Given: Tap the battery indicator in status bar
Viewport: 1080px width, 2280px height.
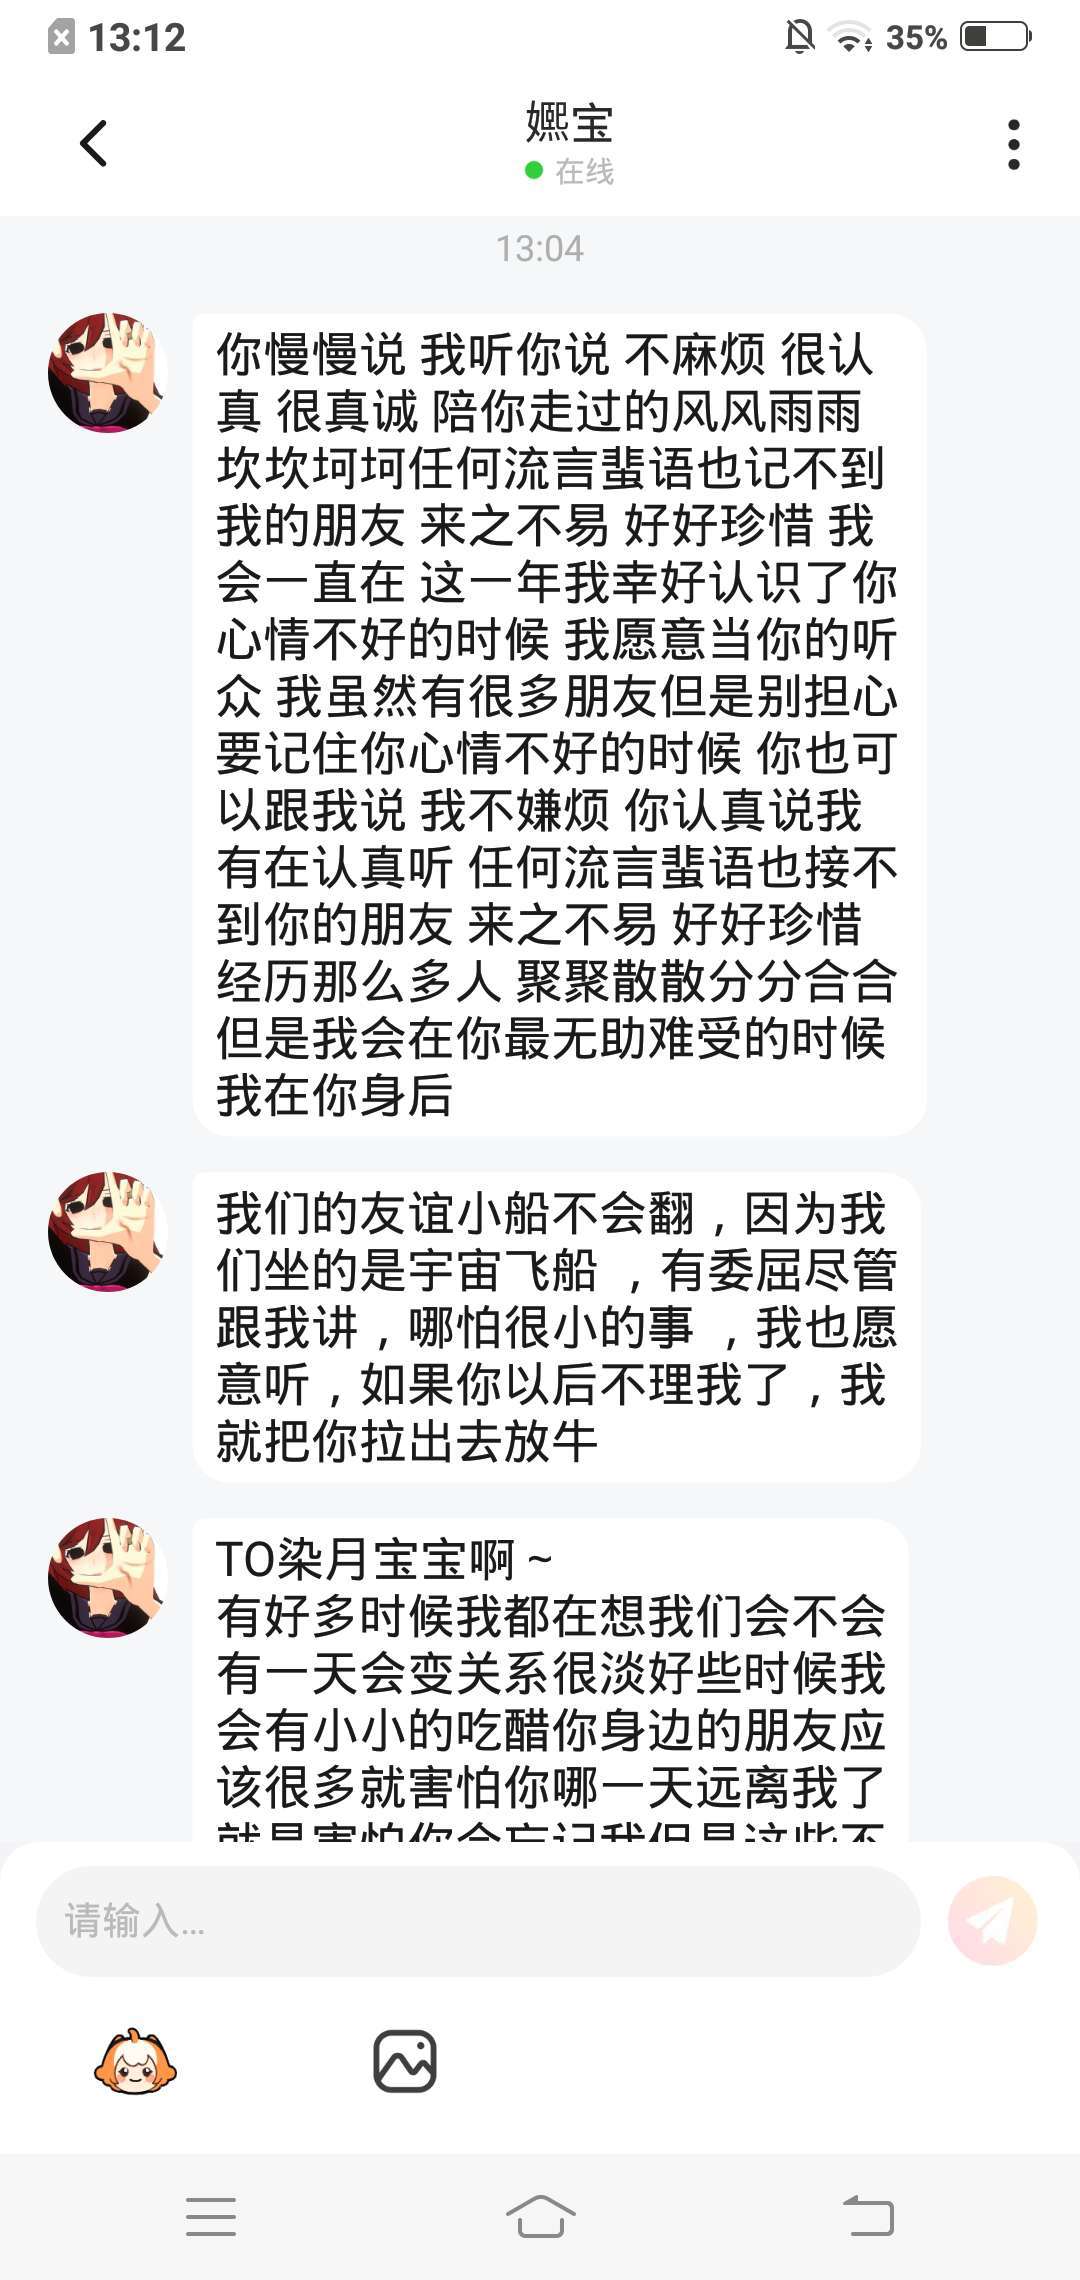Looking at the screenshot, I should pos(995,37).
